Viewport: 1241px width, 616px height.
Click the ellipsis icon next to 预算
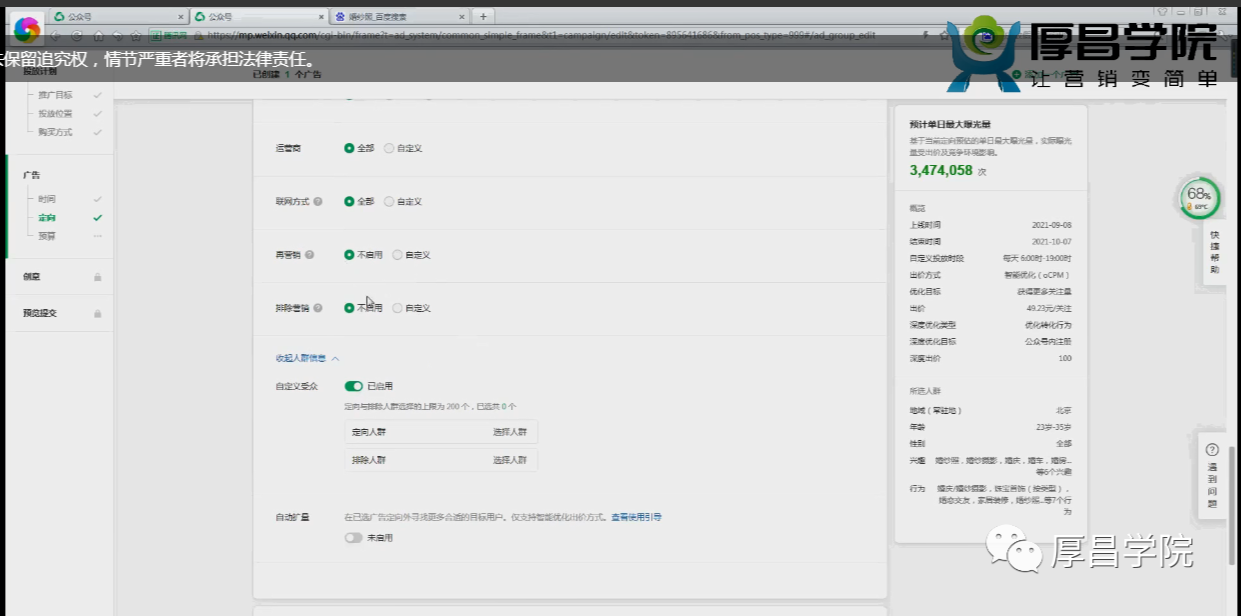point(97,236)
